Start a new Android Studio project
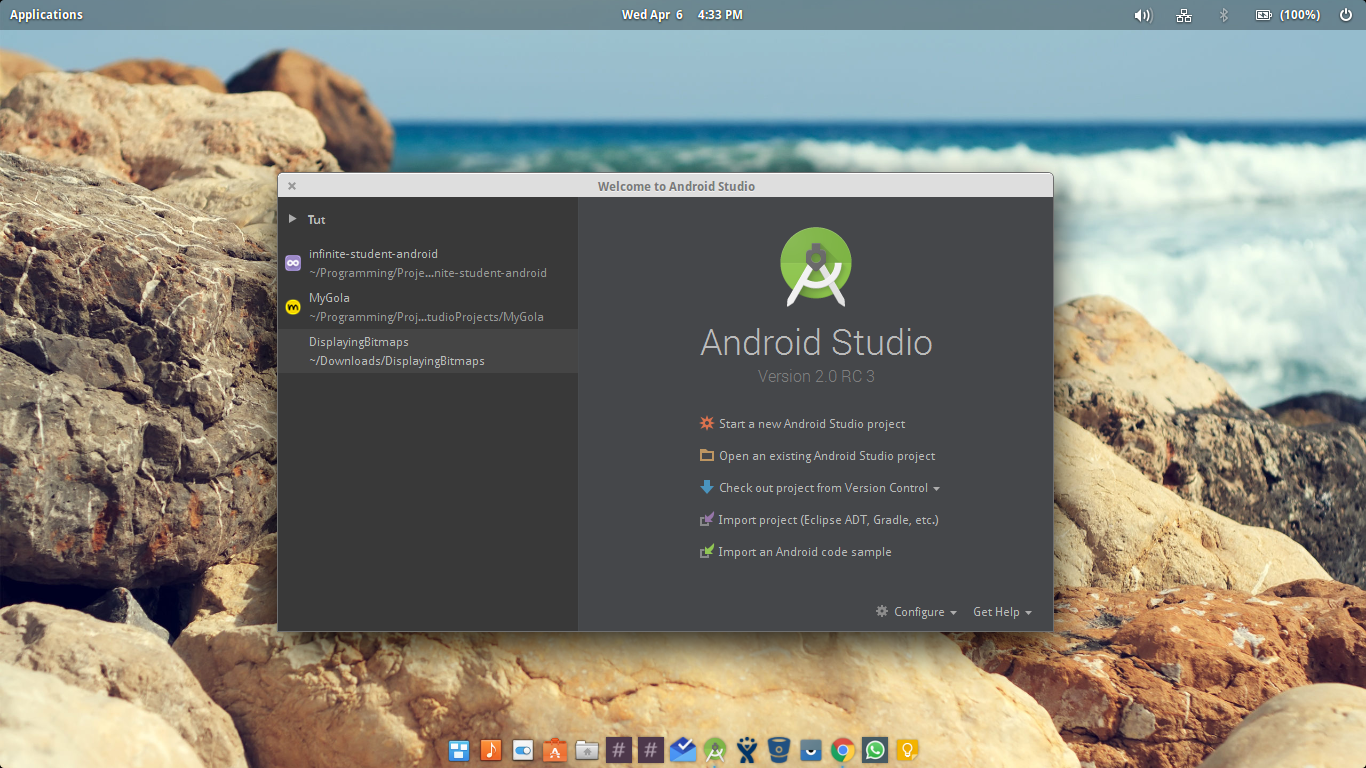Image resolution: width=1366 pixels, height=768 pixels. [x=803, y=424]
